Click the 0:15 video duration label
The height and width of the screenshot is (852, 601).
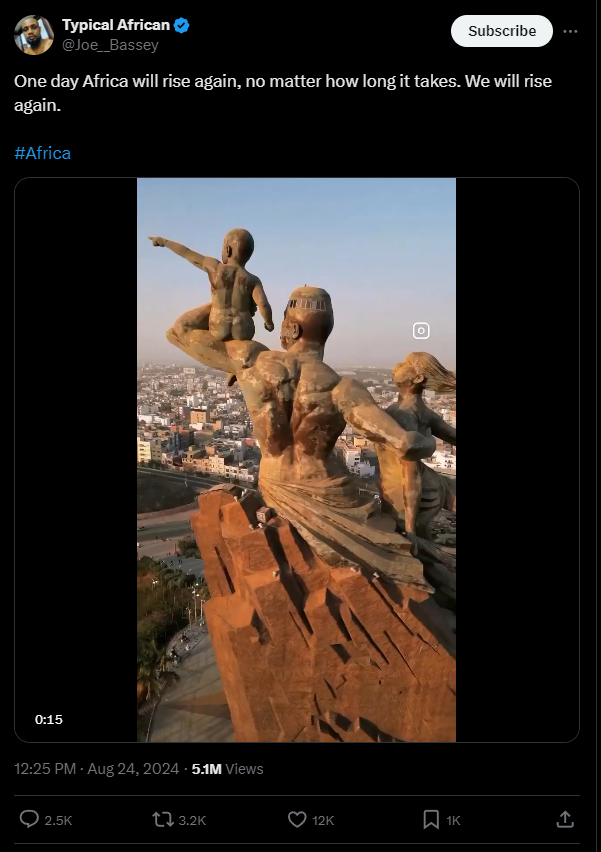(49, 719)
